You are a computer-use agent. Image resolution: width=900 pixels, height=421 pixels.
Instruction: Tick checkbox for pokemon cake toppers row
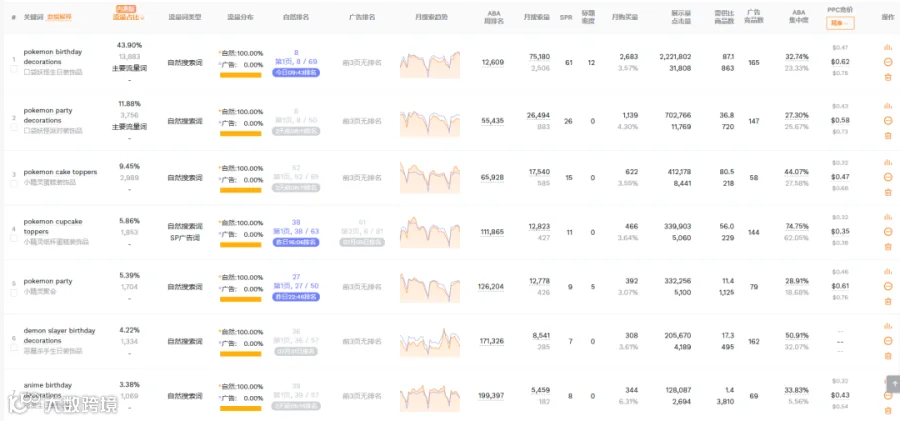14,184
